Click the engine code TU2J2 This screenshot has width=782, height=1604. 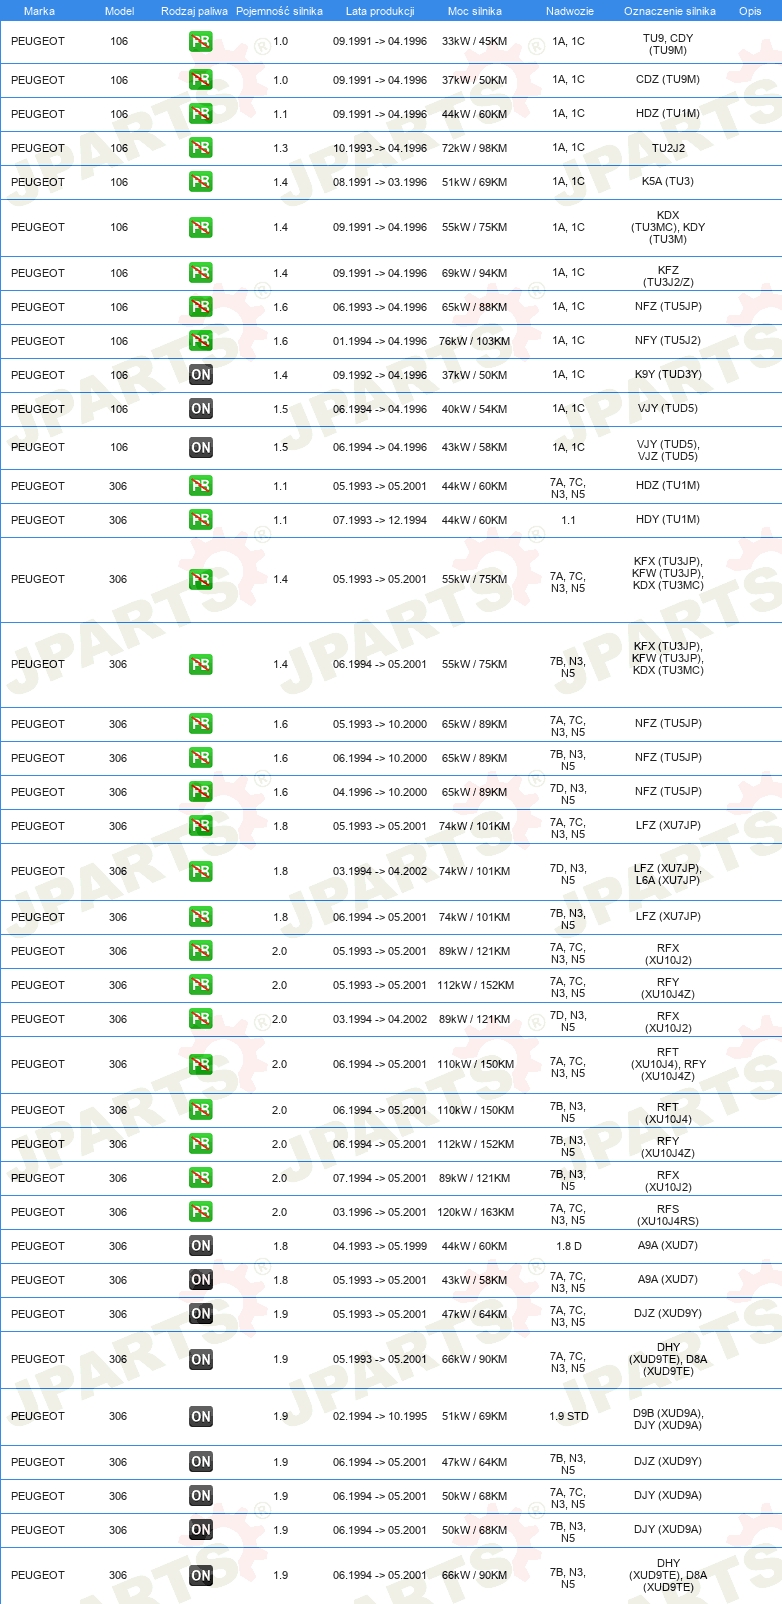click(x=668, y=148)
